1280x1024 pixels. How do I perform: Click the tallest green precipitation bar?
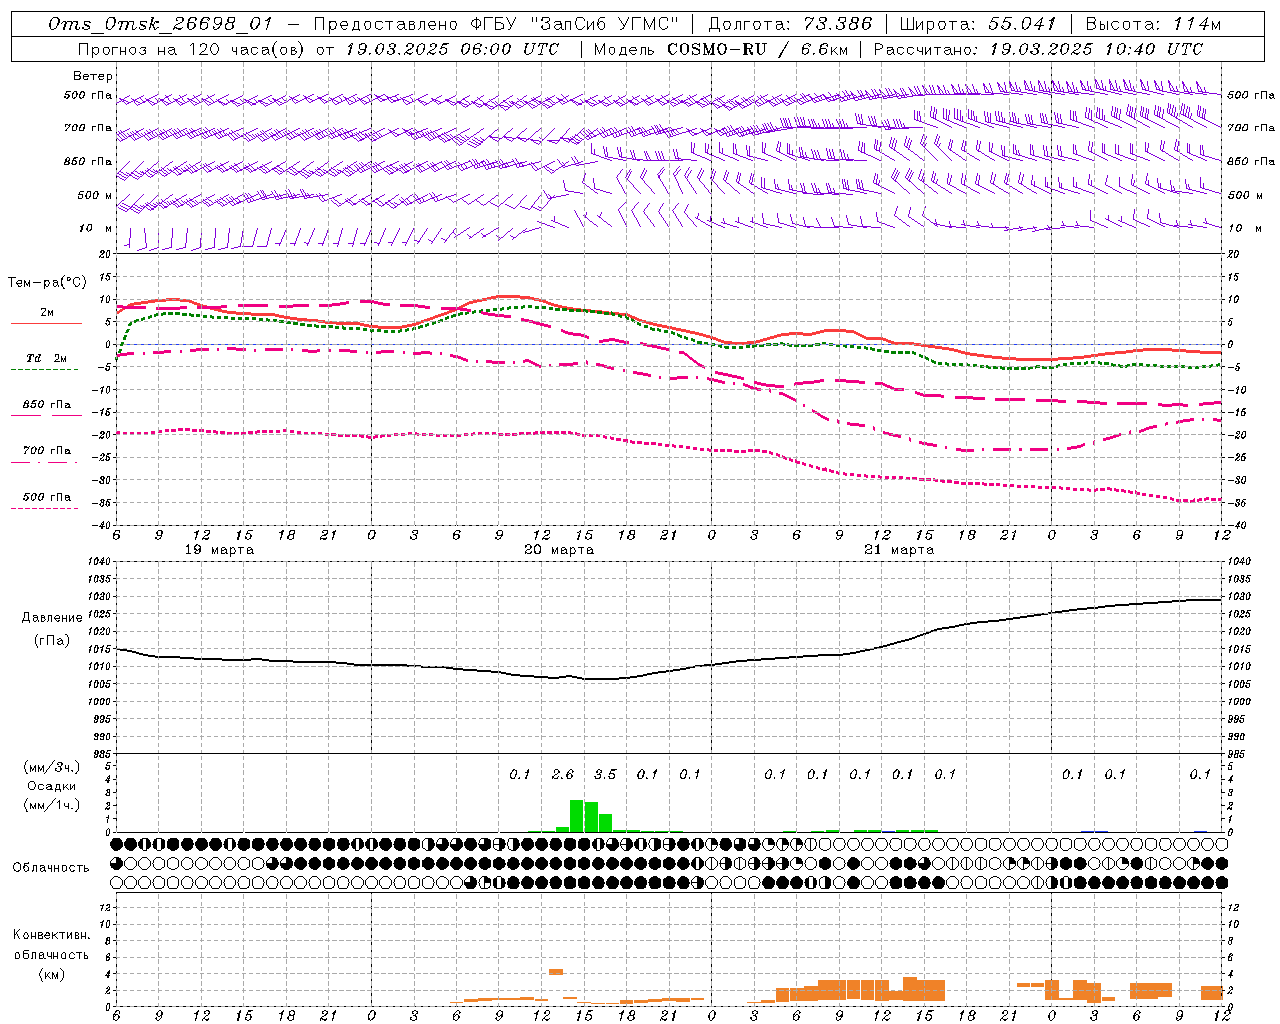[577, 815]
